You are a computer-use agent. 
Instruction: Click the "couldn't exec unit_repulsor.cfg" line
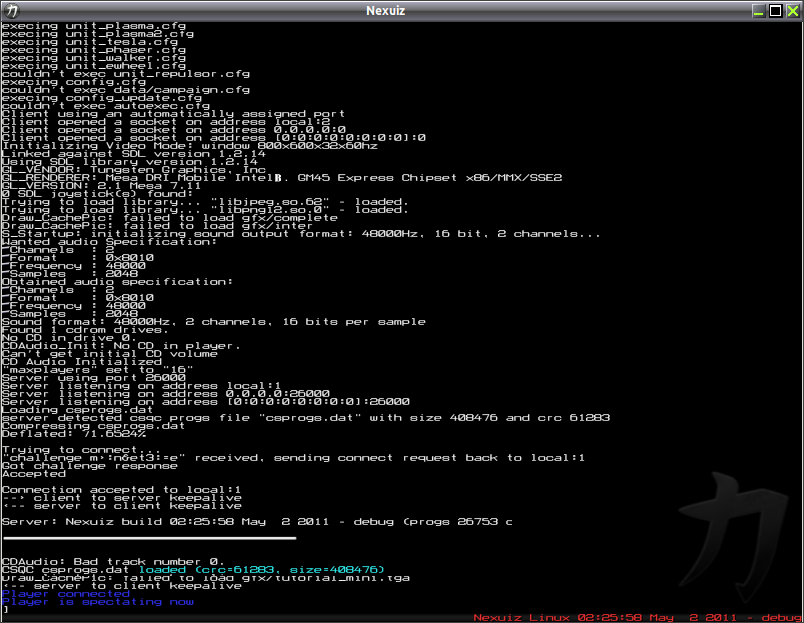(126, 74)
